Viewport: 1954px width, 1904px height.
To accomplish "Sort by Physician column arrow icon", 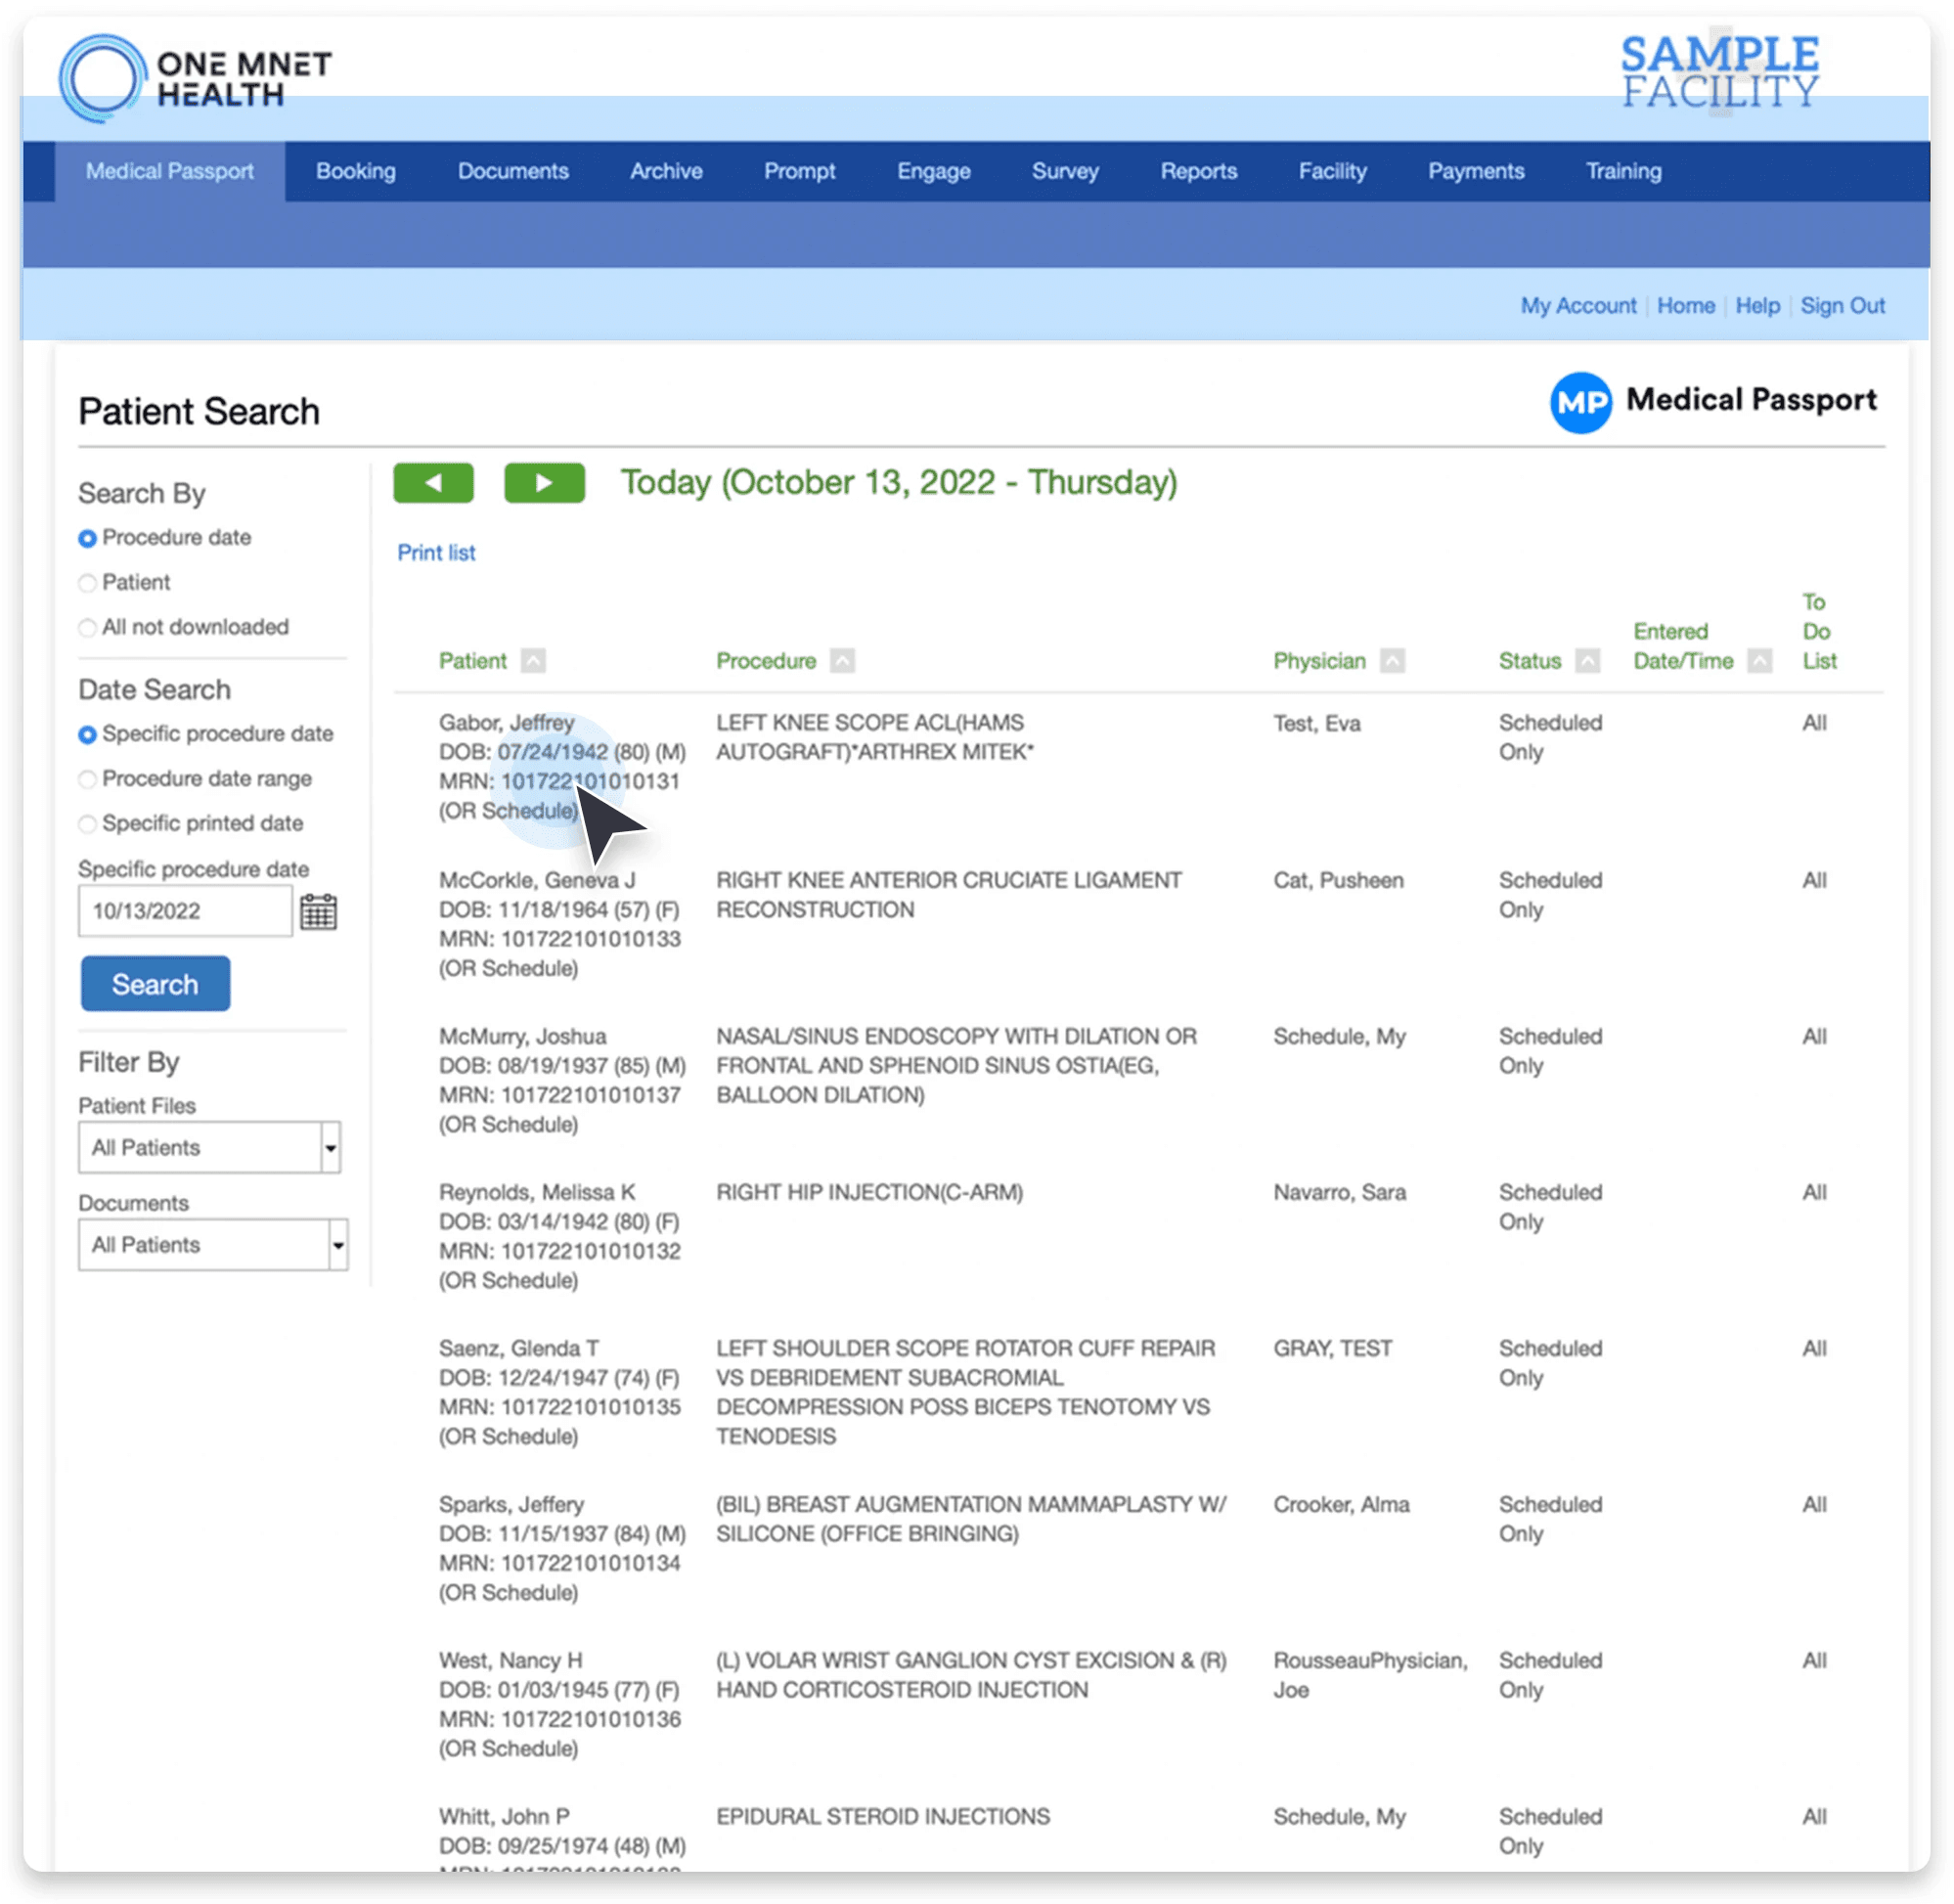I will [1392, 661].
